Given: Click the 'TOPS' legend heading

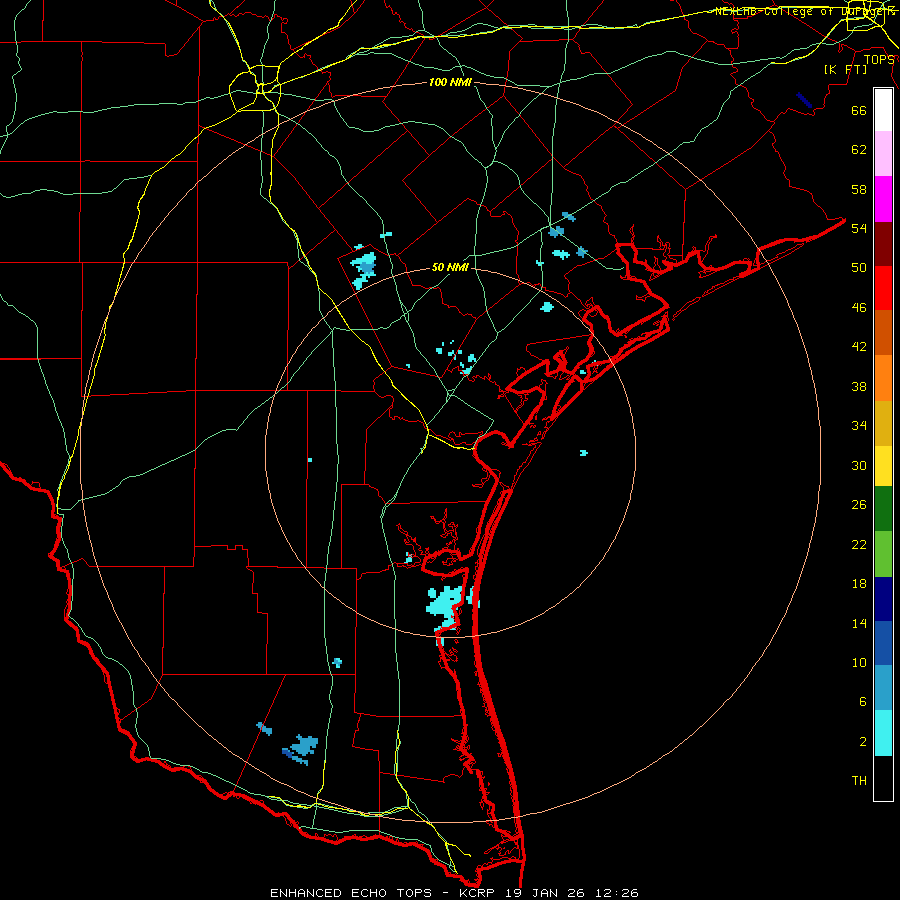Looking at the screenshot, I should (x=879, y=60).
